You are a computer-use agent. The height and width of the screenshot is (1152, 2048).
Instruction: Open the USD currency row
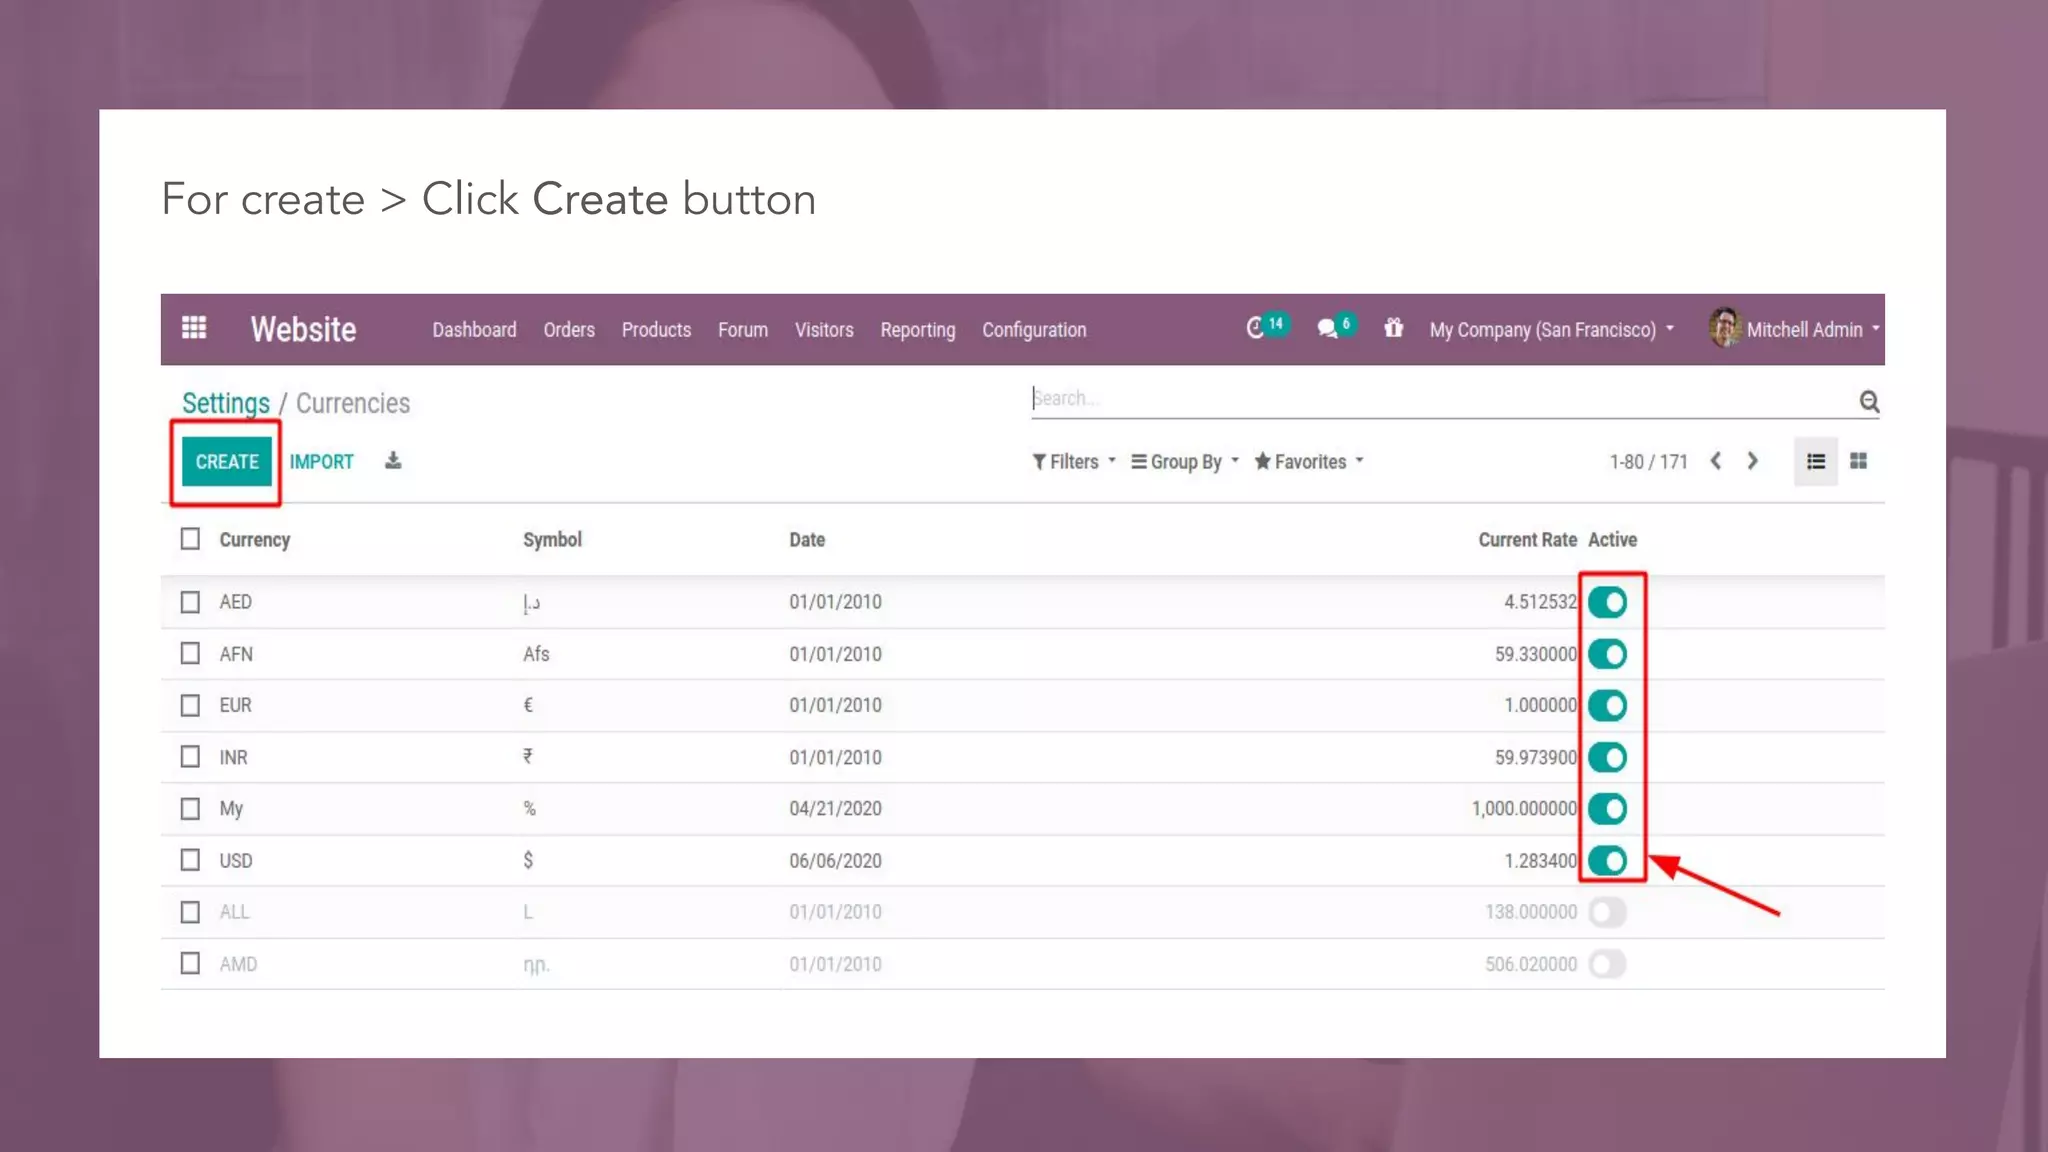pyautogui.click(x=1022, y=861)
